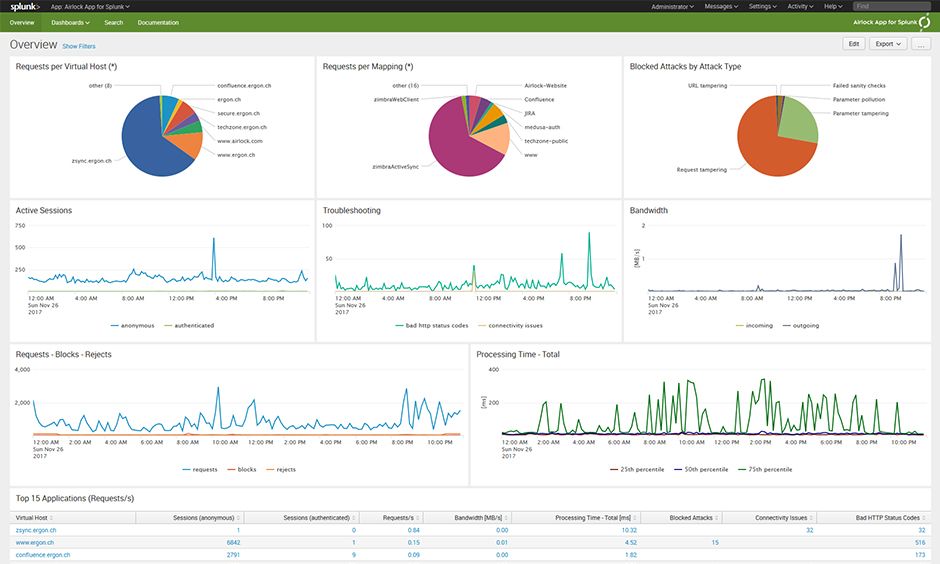This screenshot has width=940, height=564.
Task: Toggle the incoming legend in Bandwidth
Action: tap(754, 325)
